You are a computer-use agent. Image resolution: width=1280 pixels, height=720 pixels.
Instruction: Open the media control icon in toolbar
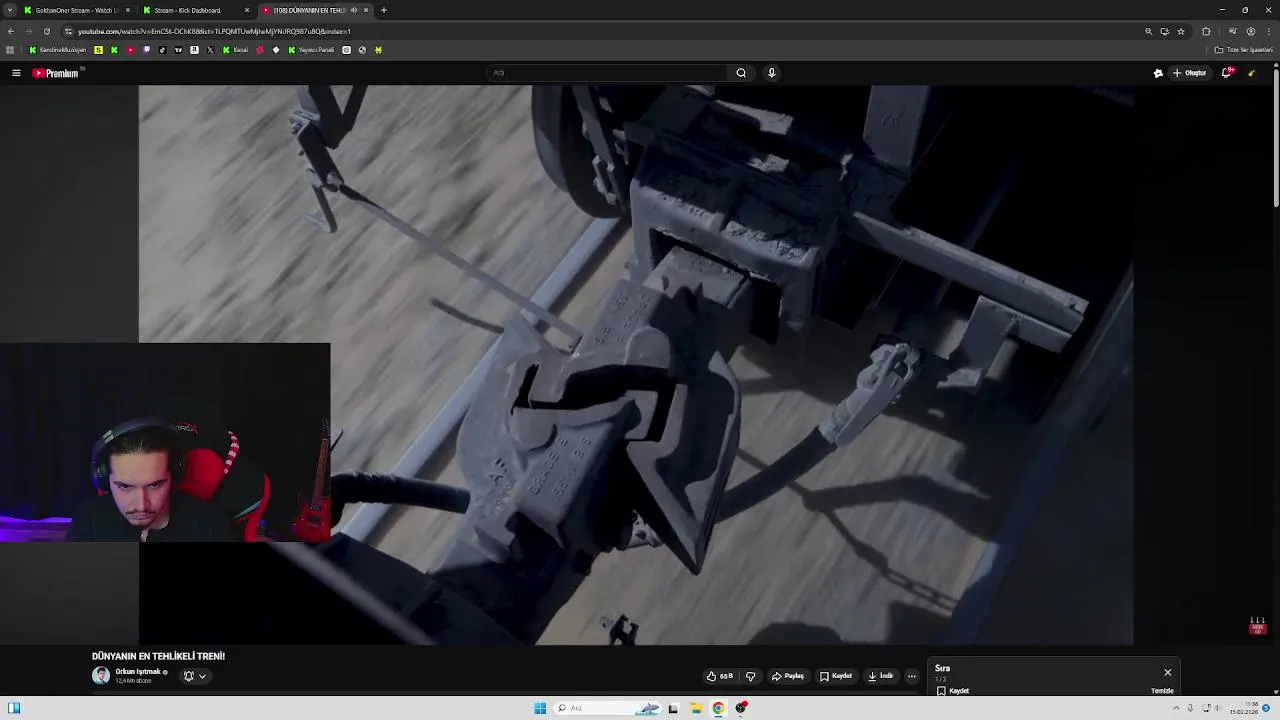1232,31
